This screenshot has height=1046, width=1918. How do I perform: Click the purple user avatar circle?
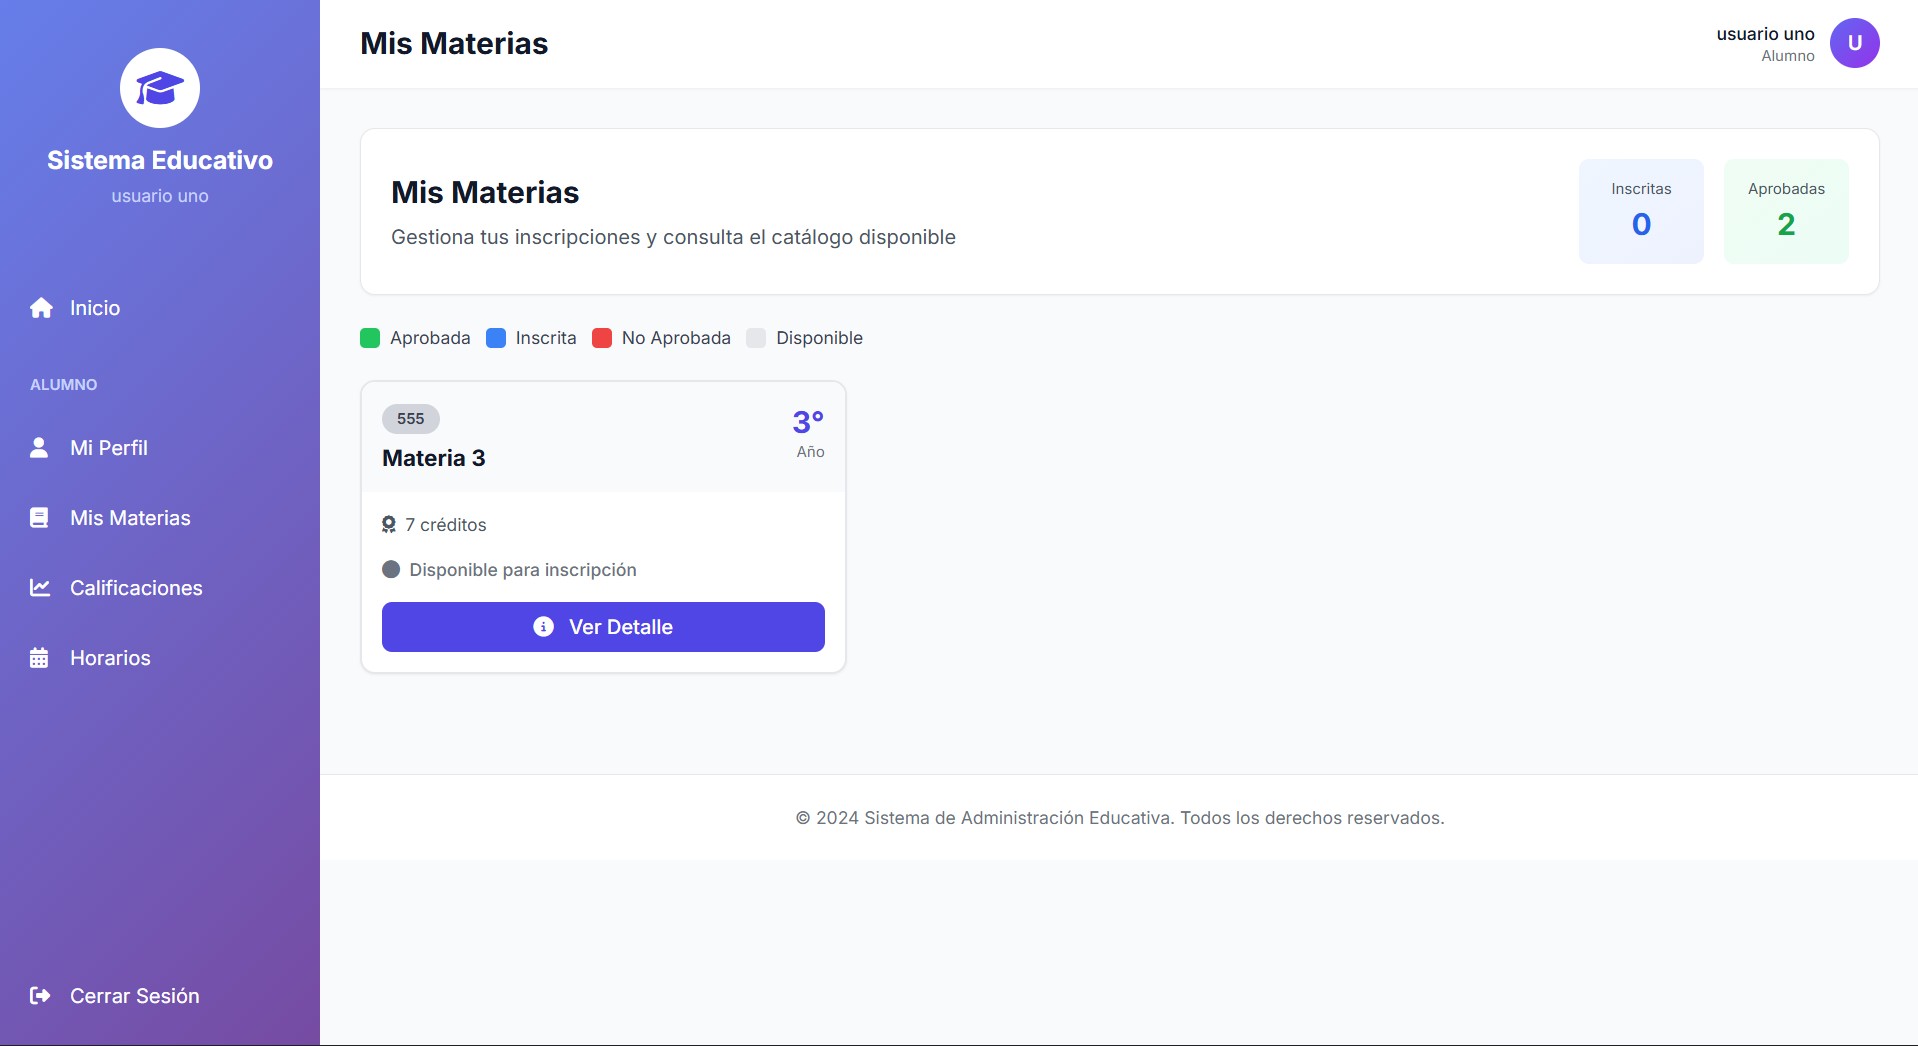(1854, 43)
